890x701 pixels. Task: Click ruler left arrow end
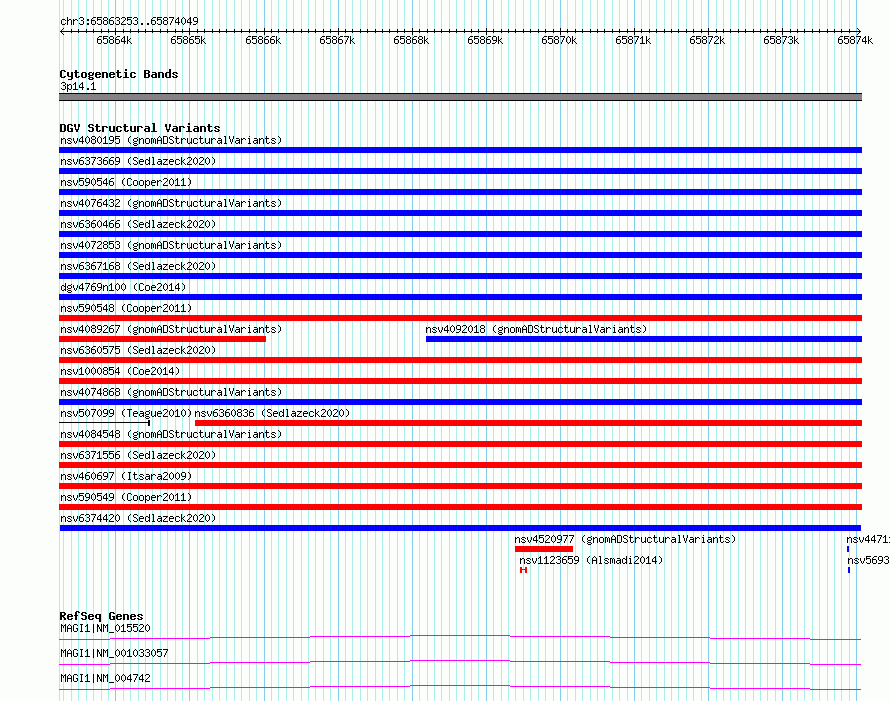click(62, 31)
